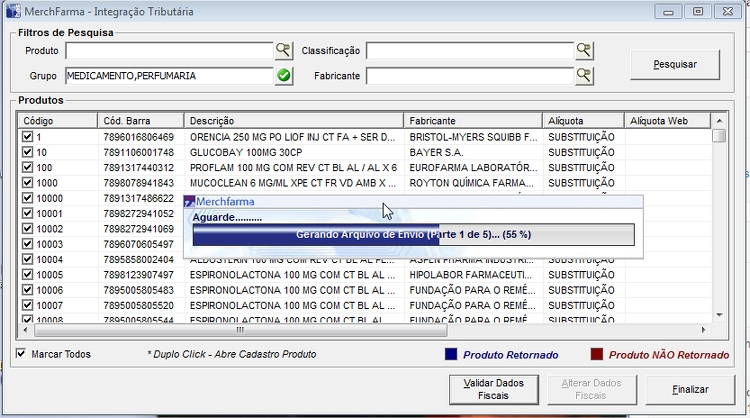Screen dimensions: 750x418
Task: Sort by the Descrição column header
Action: pos(293,120)
